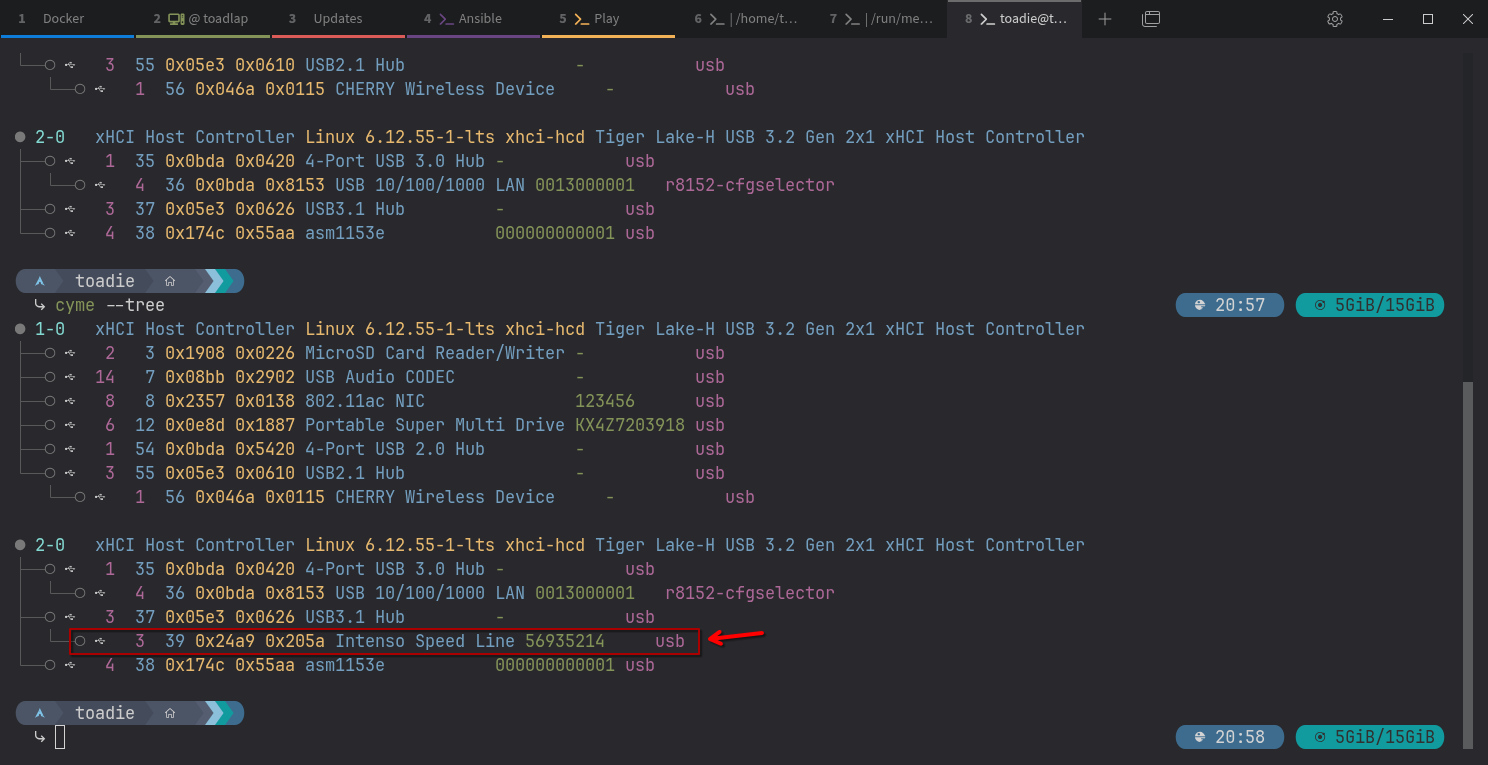This screenshot has width=1488, height=765.
Task: Open the Updates tab
Action: pos(337,19)
